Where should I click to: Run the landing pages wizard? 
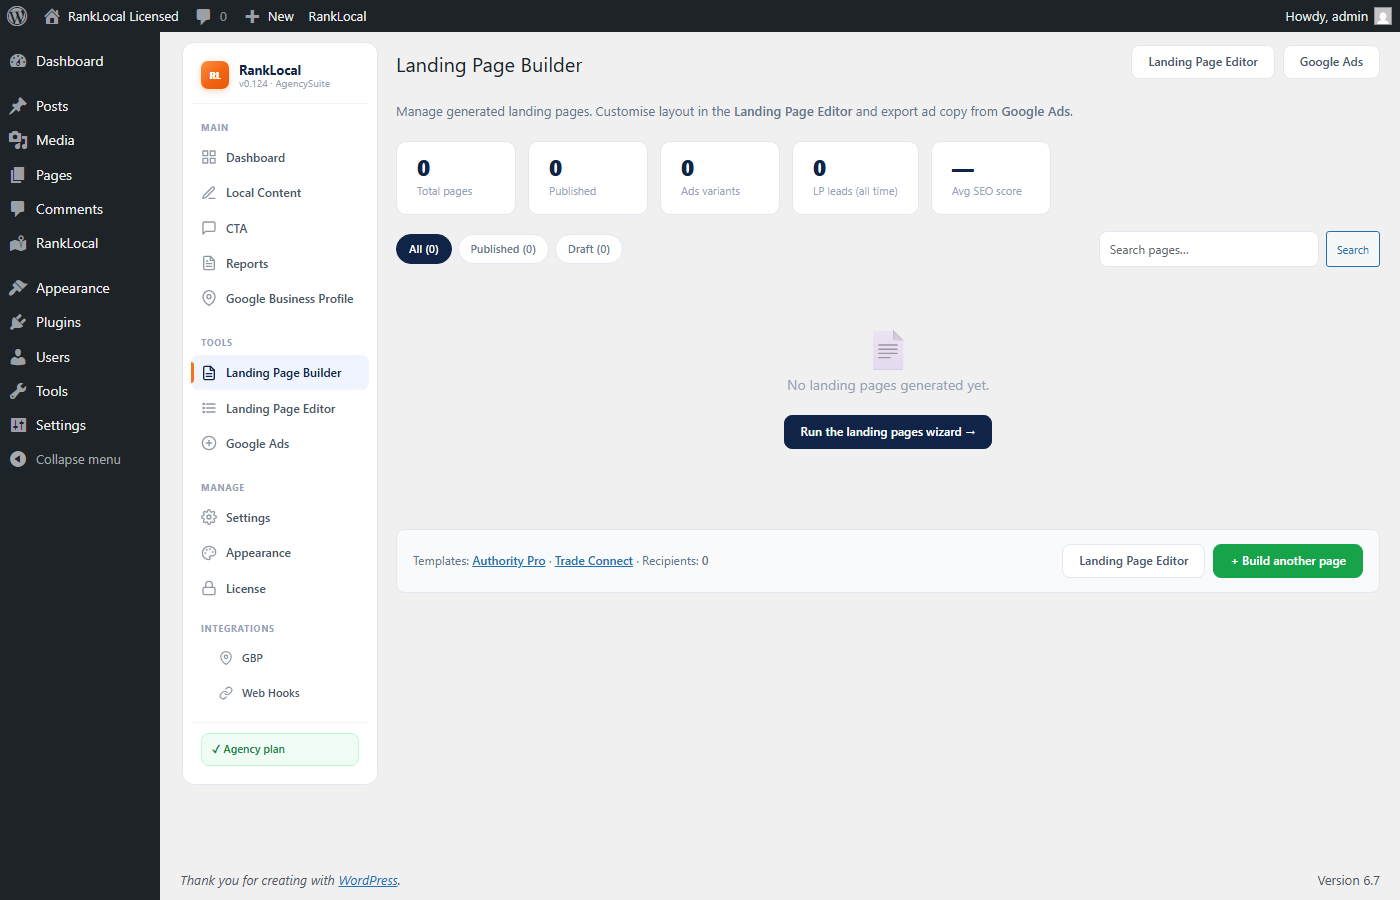point(888,432)
